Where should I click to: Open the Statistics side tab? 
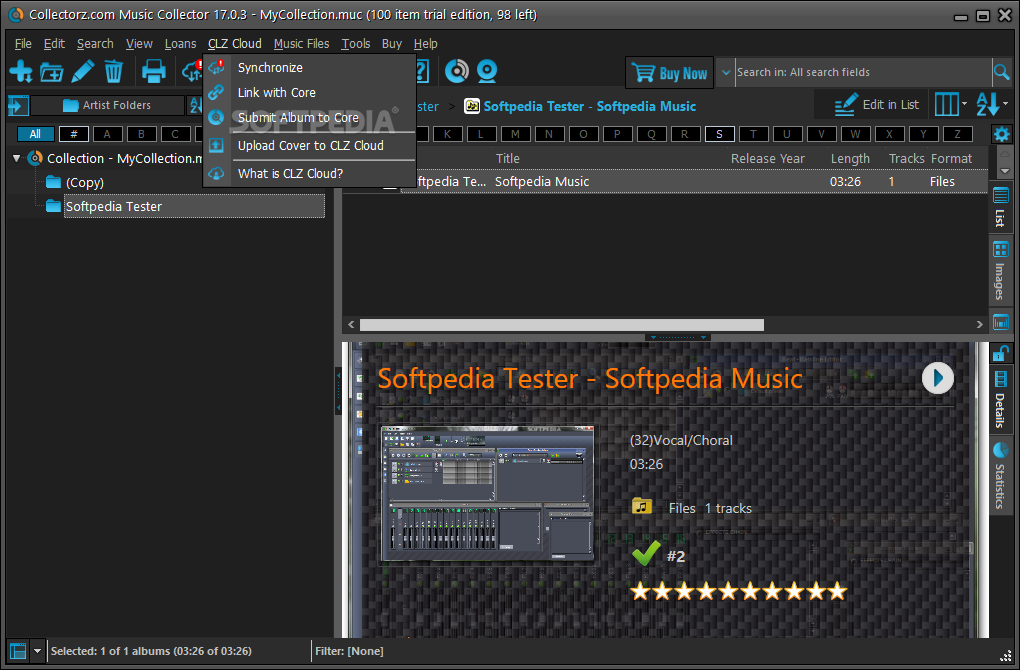pos(1000,476)
